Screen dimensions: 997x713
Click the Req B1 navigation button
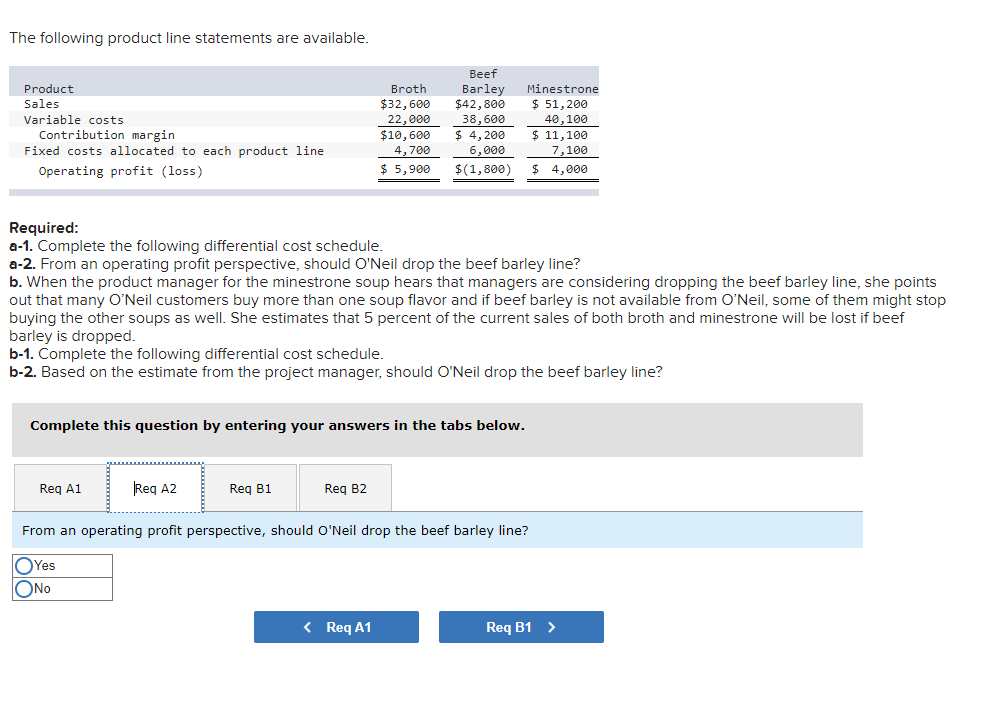[x=521, y=627]
